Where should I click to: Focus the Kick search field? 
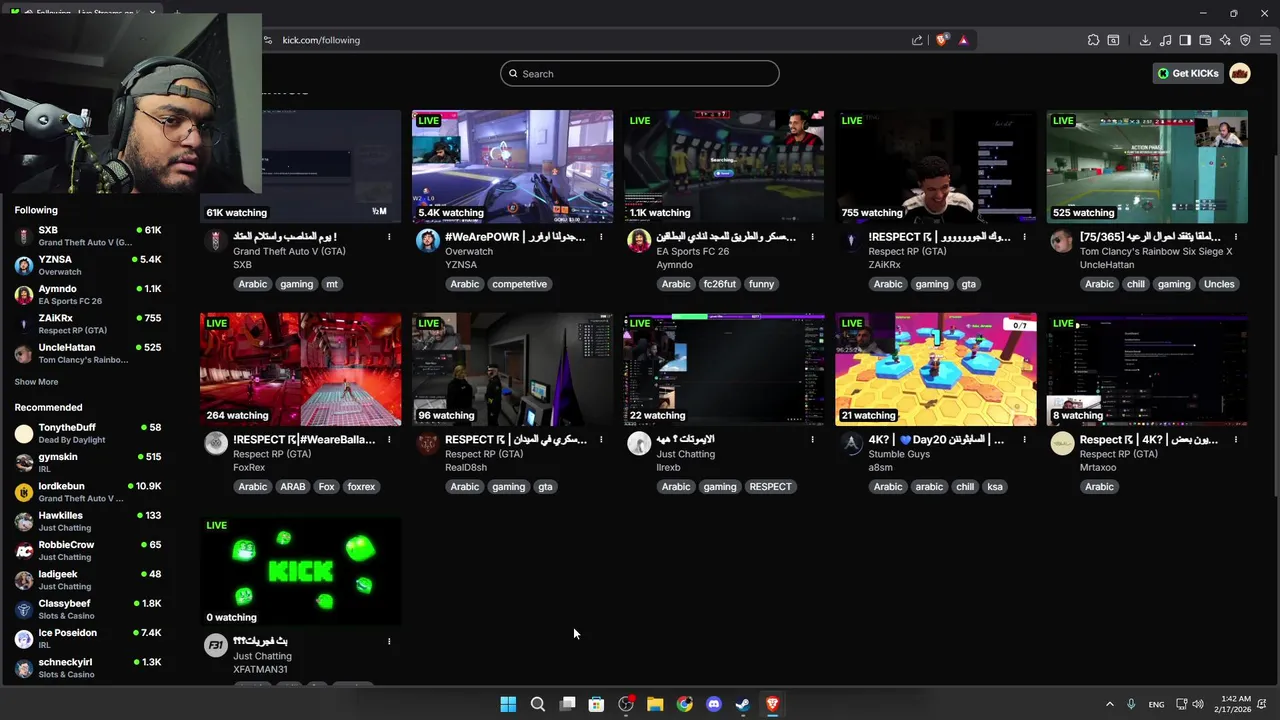coord(640,73)
